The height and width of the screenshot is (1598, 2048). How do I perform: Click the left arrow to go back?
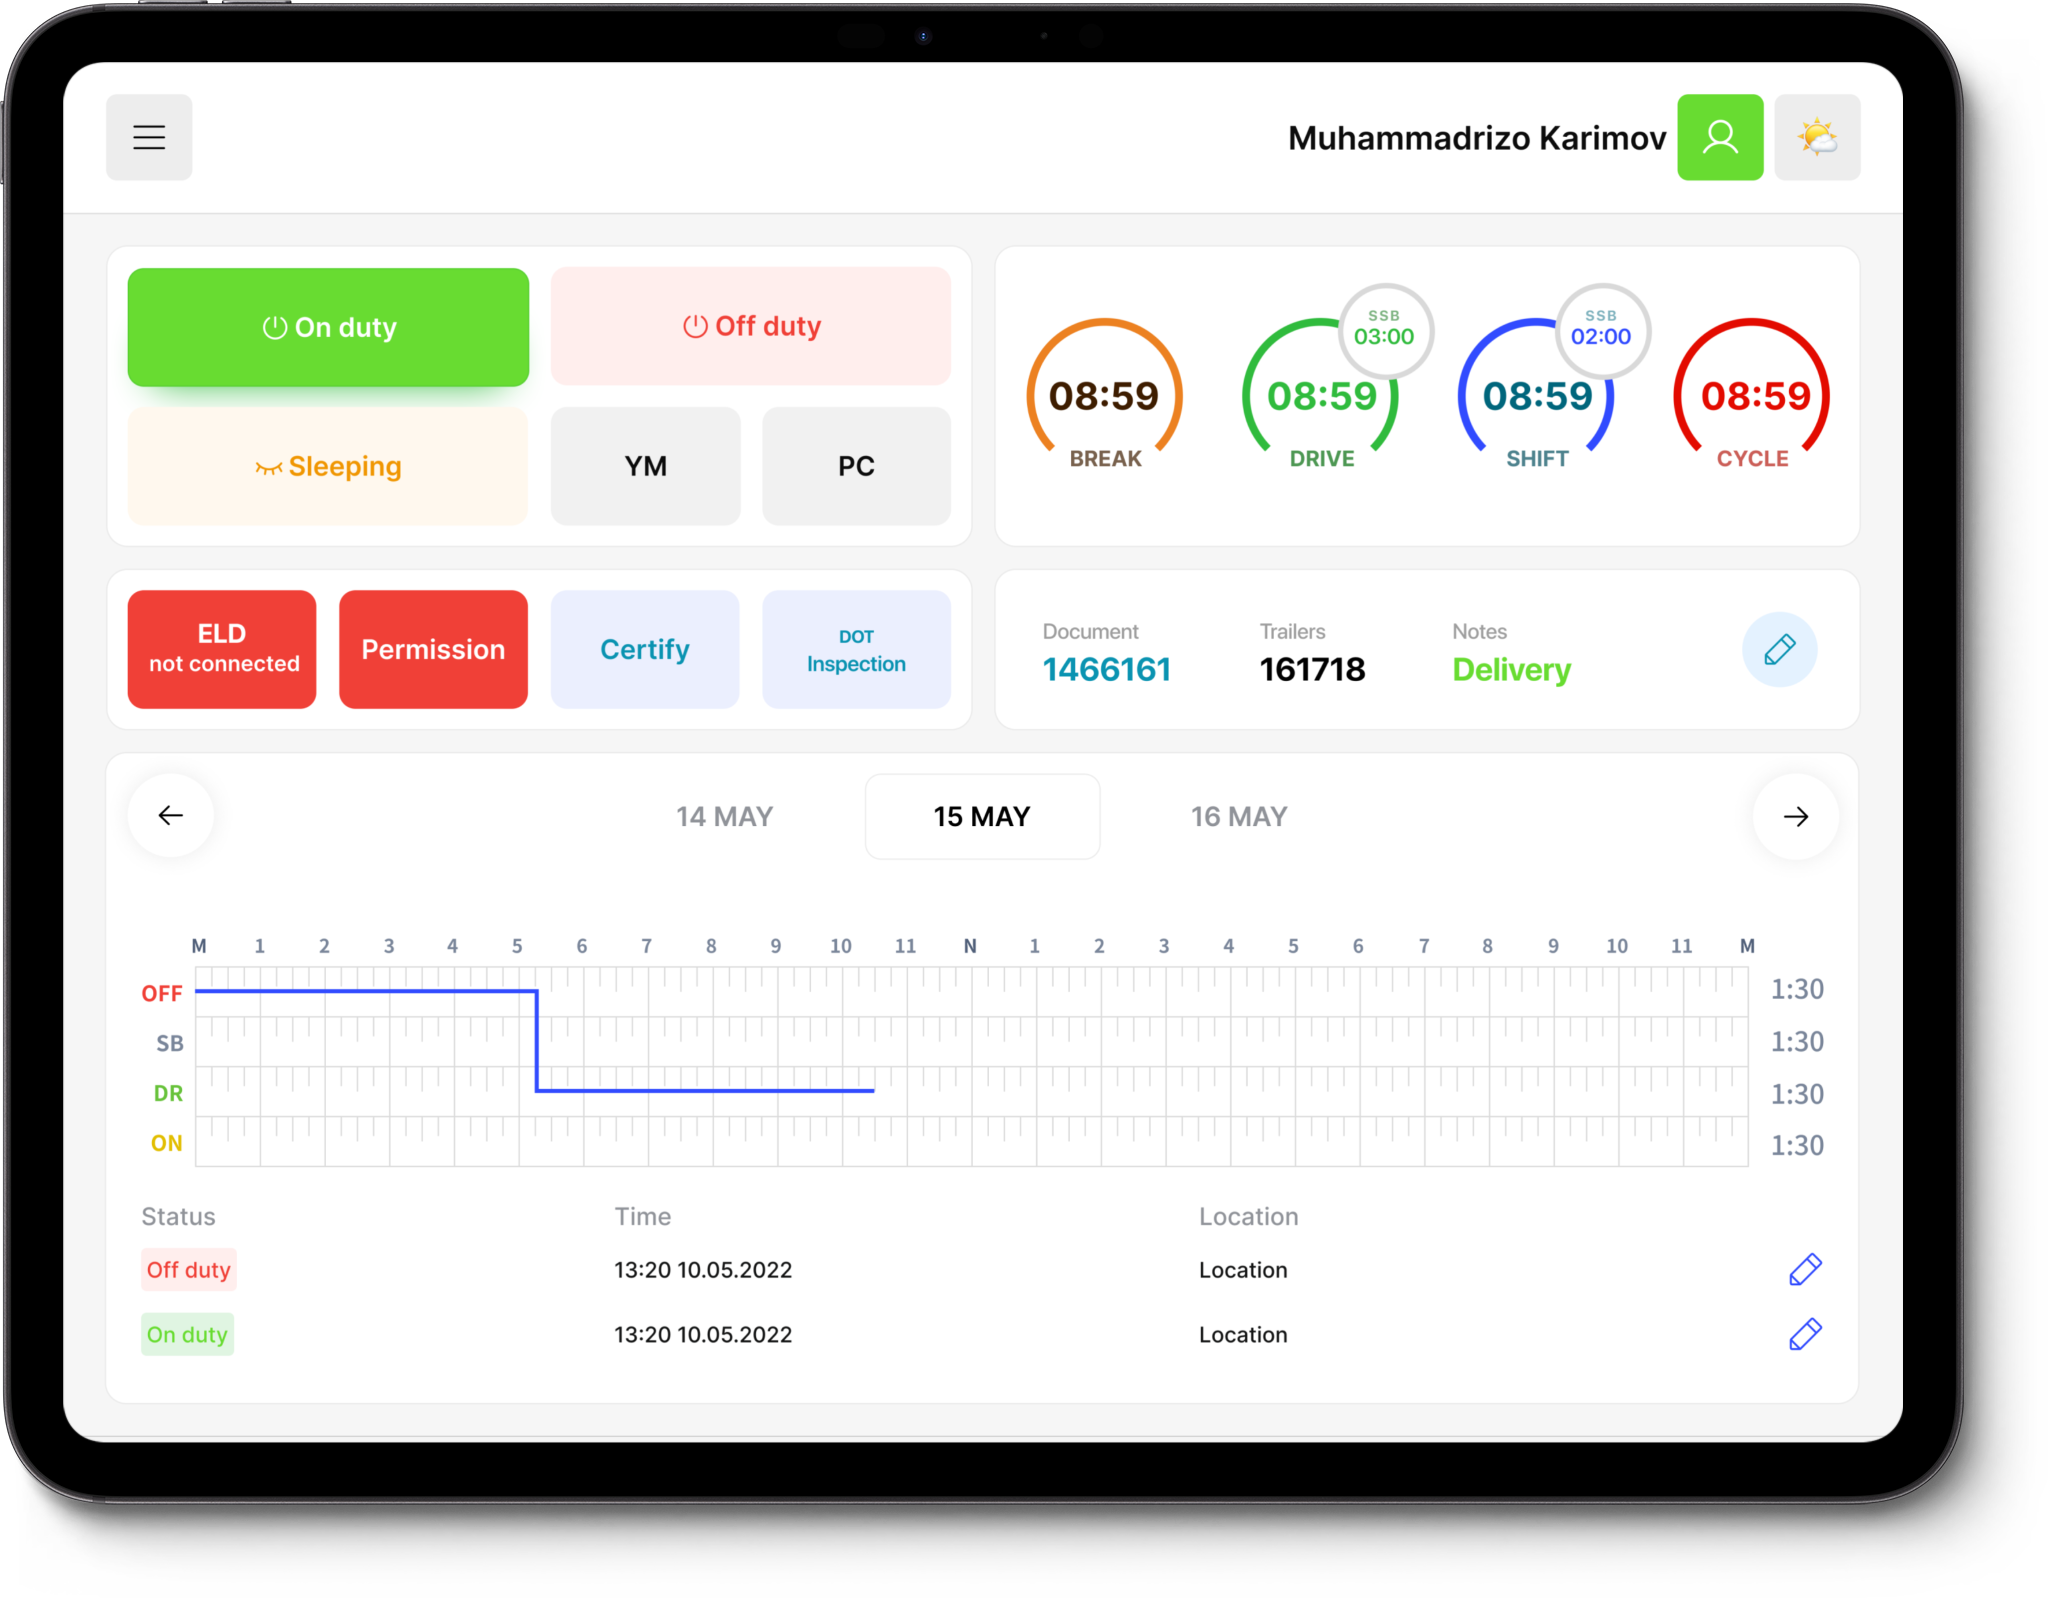click(173, 815)
